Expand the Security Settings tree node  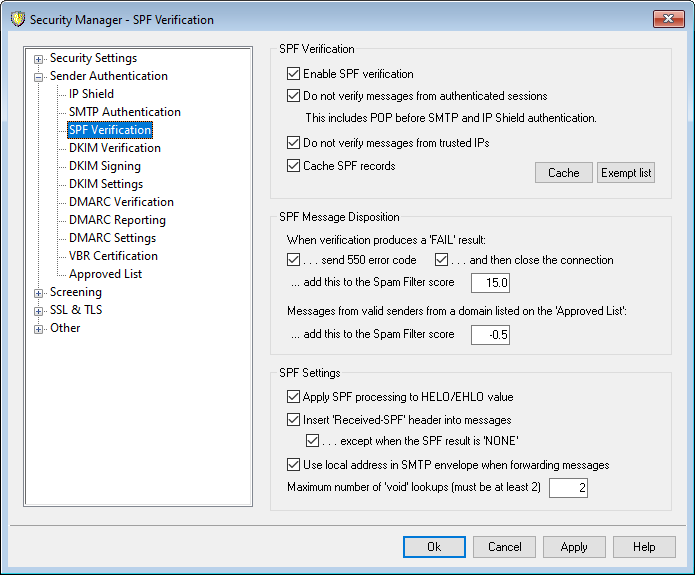coord(39,59)
